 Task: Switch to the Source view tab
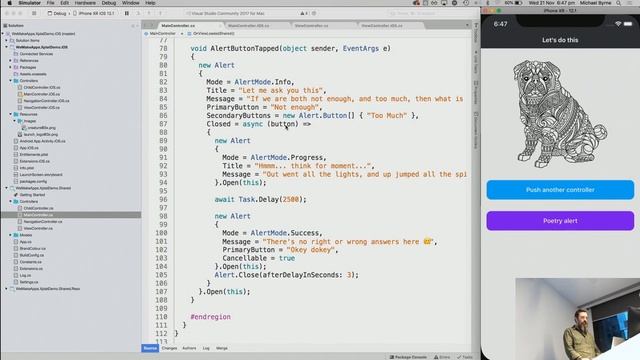[150, 348]
